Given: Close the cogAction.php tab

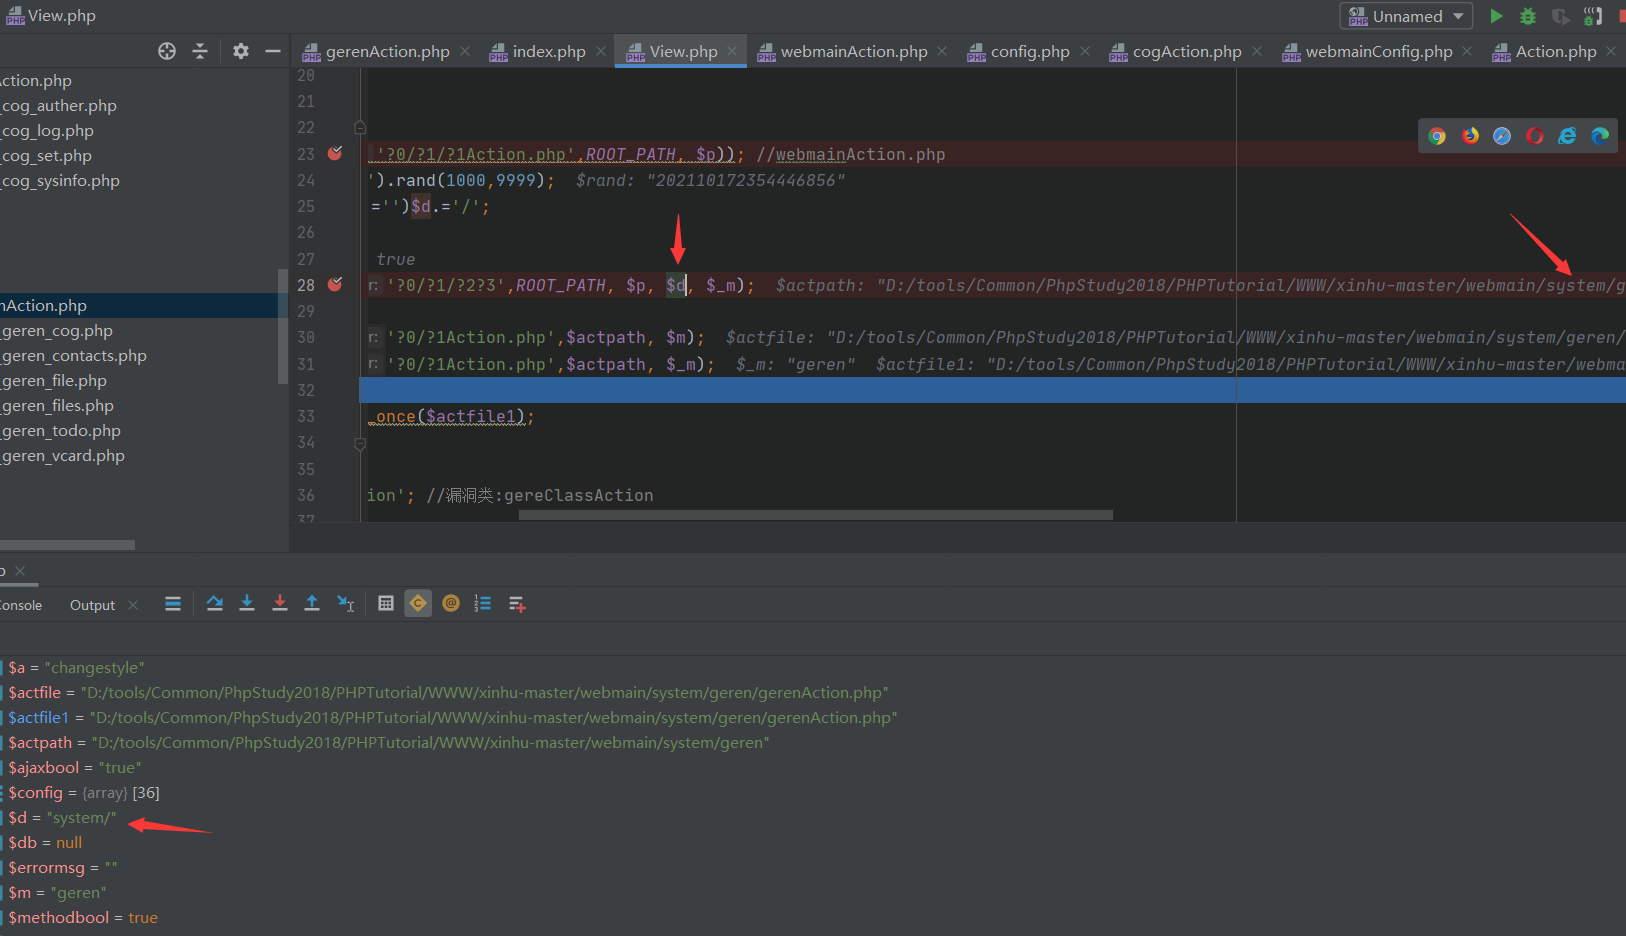Looking at the screenshot, I should click(1257, 51).
